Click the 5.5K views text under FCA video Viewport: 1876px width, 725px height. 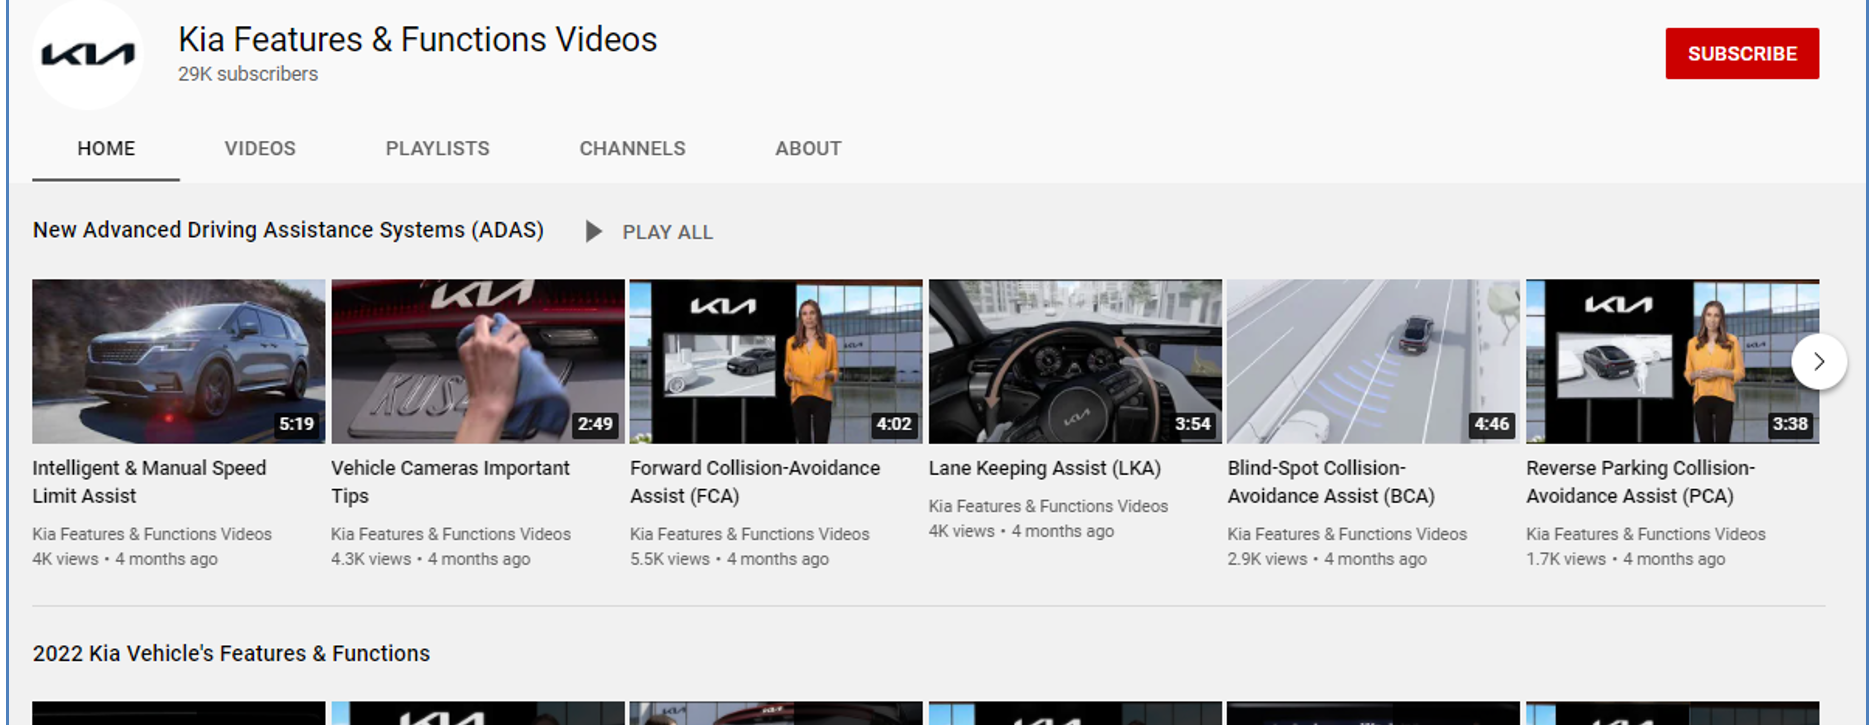coord(670,559)
